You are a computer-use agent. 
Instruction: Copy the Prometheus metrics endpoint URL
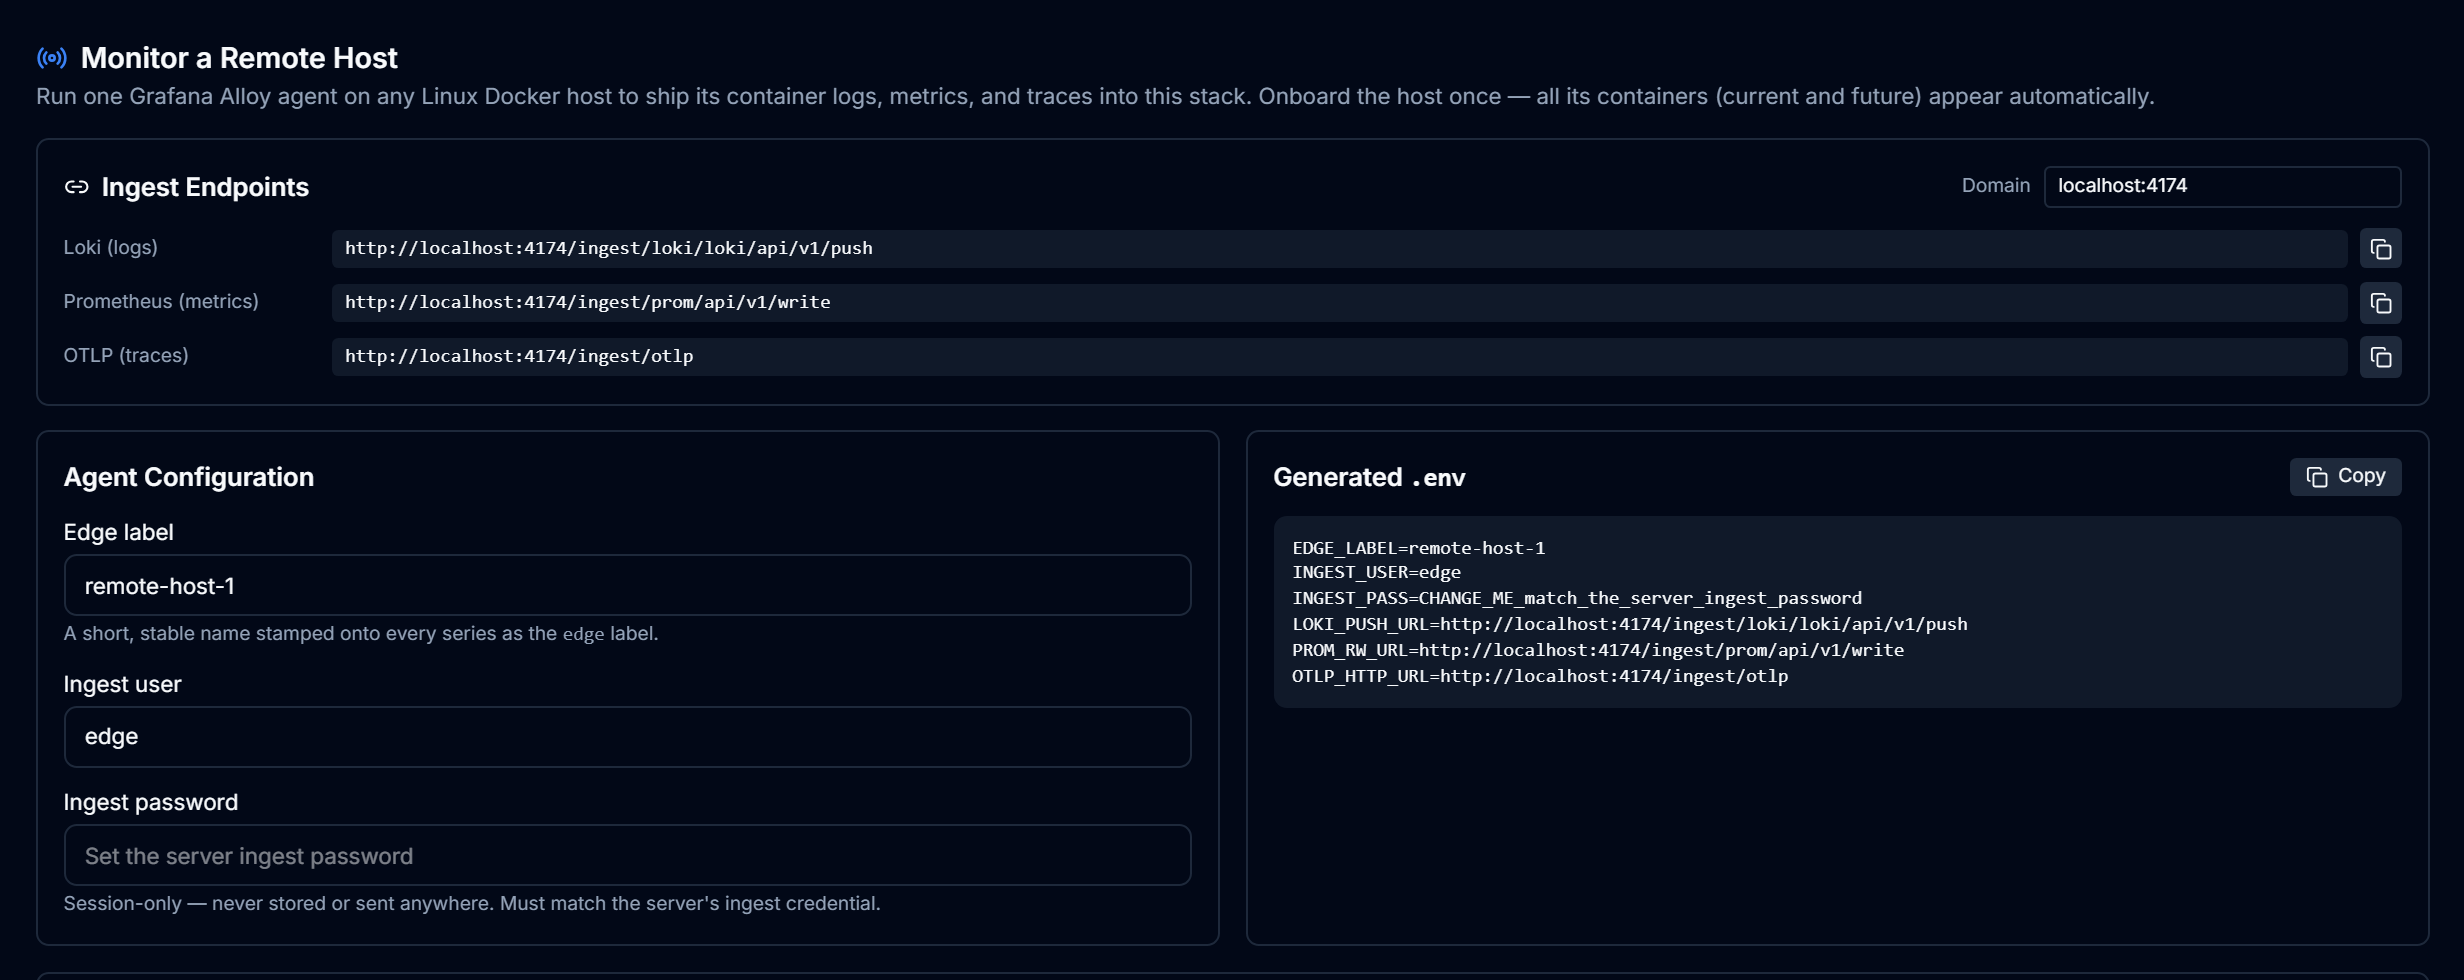tap(2380, 303)
